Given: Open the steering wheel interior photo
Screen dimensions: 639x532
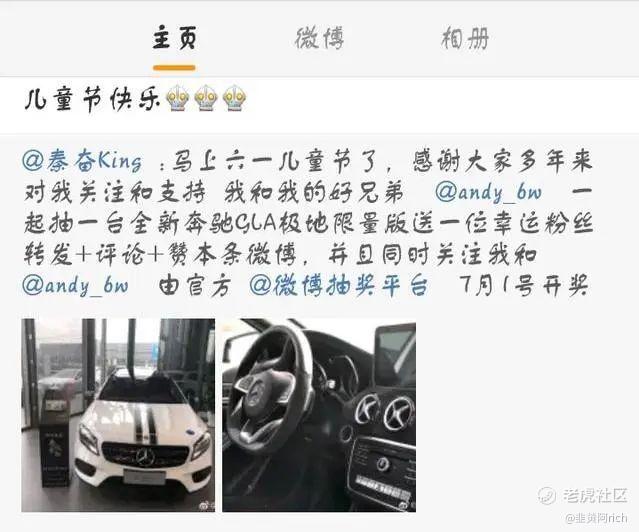Looking at the screenshot, I should pyautogui.click(x=319, y=415).
